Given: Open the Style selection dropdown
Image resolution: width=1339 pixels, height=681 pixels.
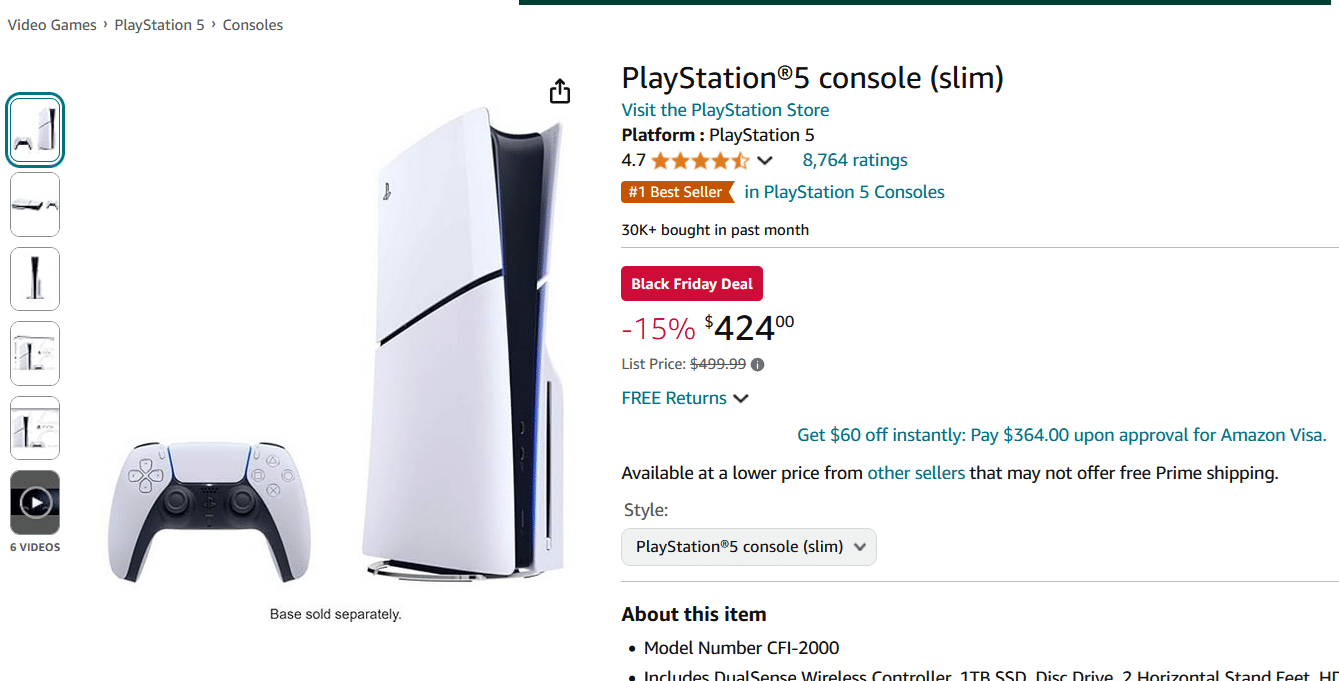Looking at the screenshot, I should [x=748, y=547].
